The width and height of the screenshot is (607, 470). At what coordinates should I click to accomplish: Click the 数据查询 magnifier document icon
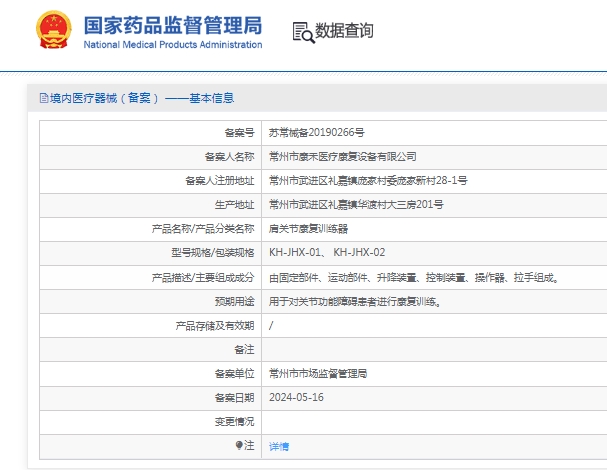tap(304, 33)
